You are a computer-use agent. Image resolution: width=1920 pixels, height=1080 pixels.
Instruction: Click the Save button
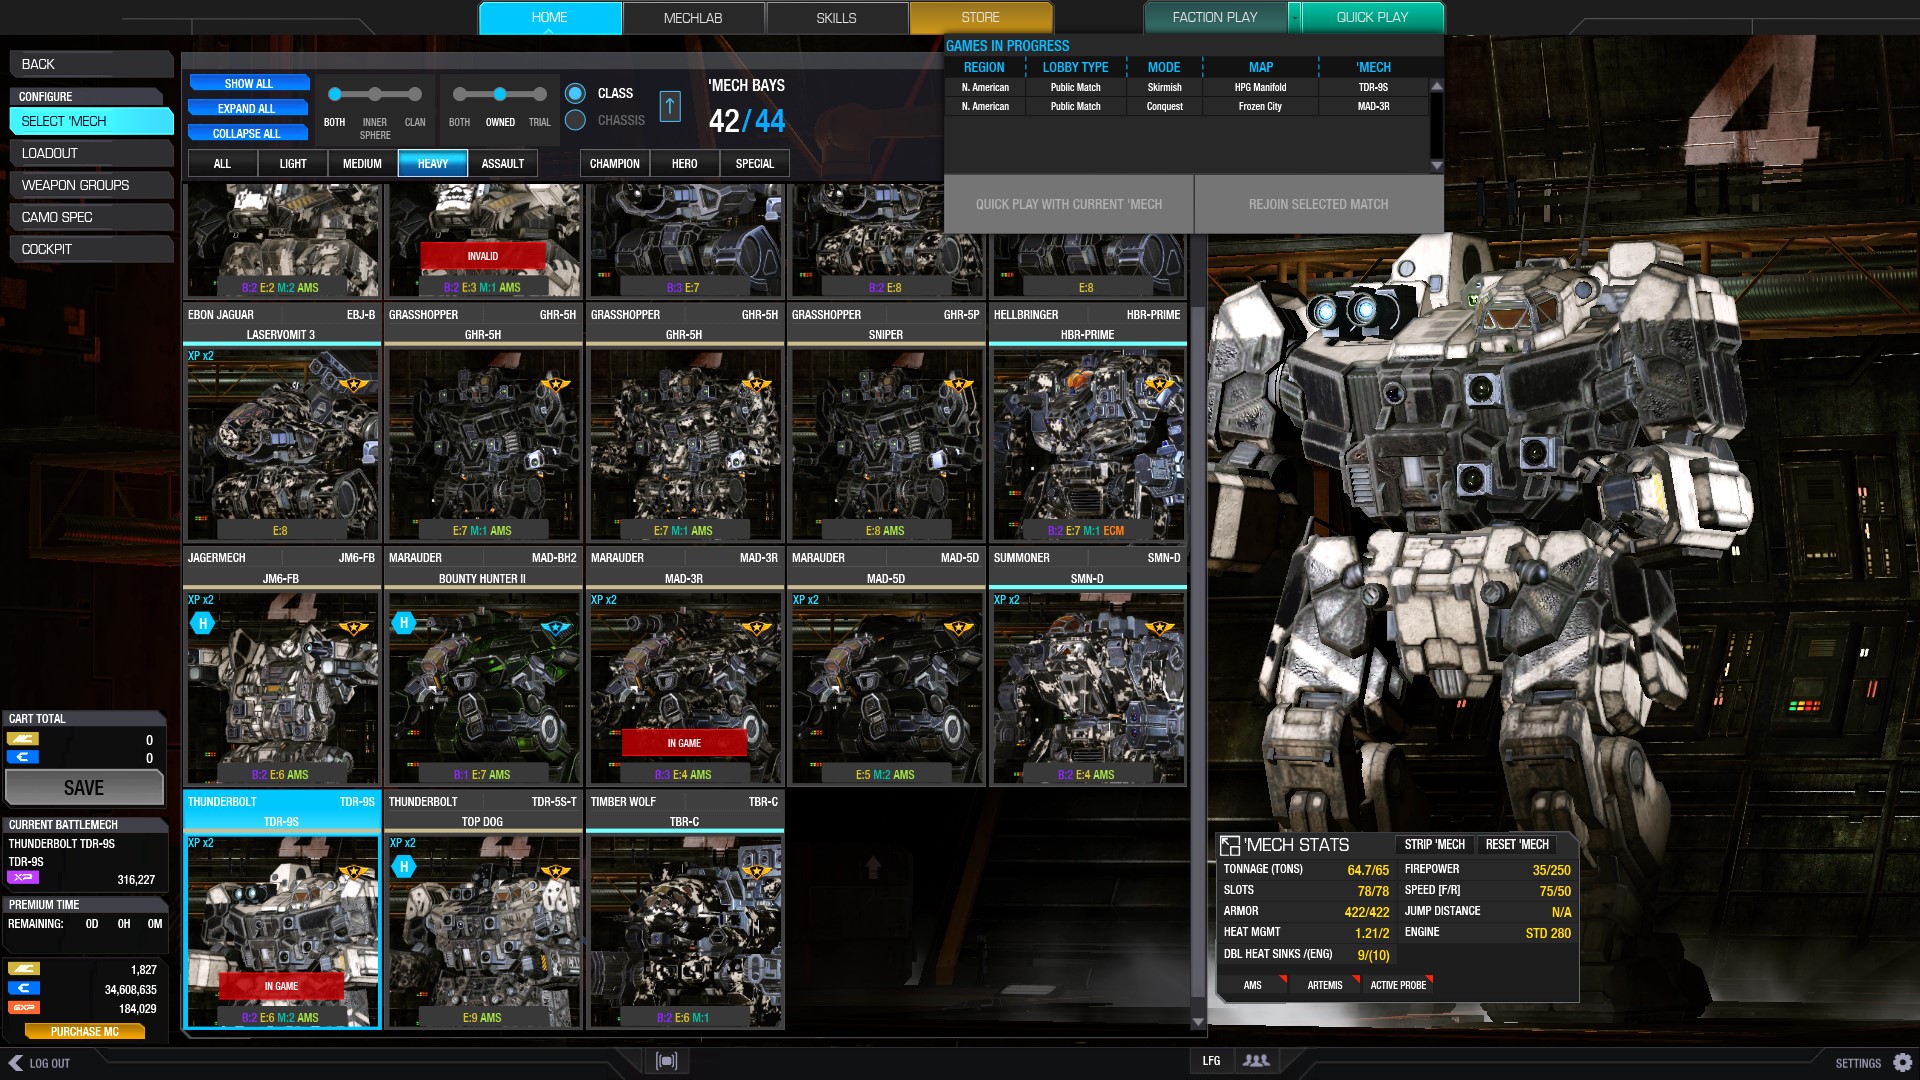[x=84, y=788]
